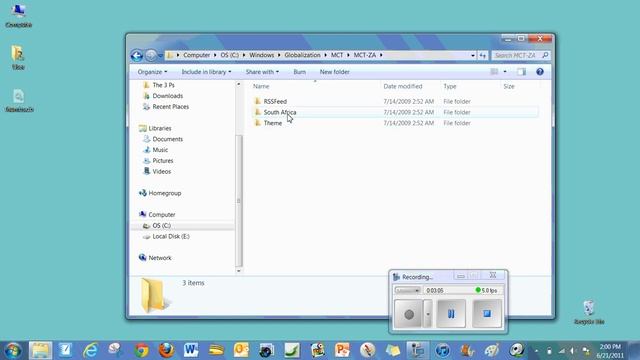Open iTunes from taskbar
This screenshot has height=360, width=640.
coord(442,350)
